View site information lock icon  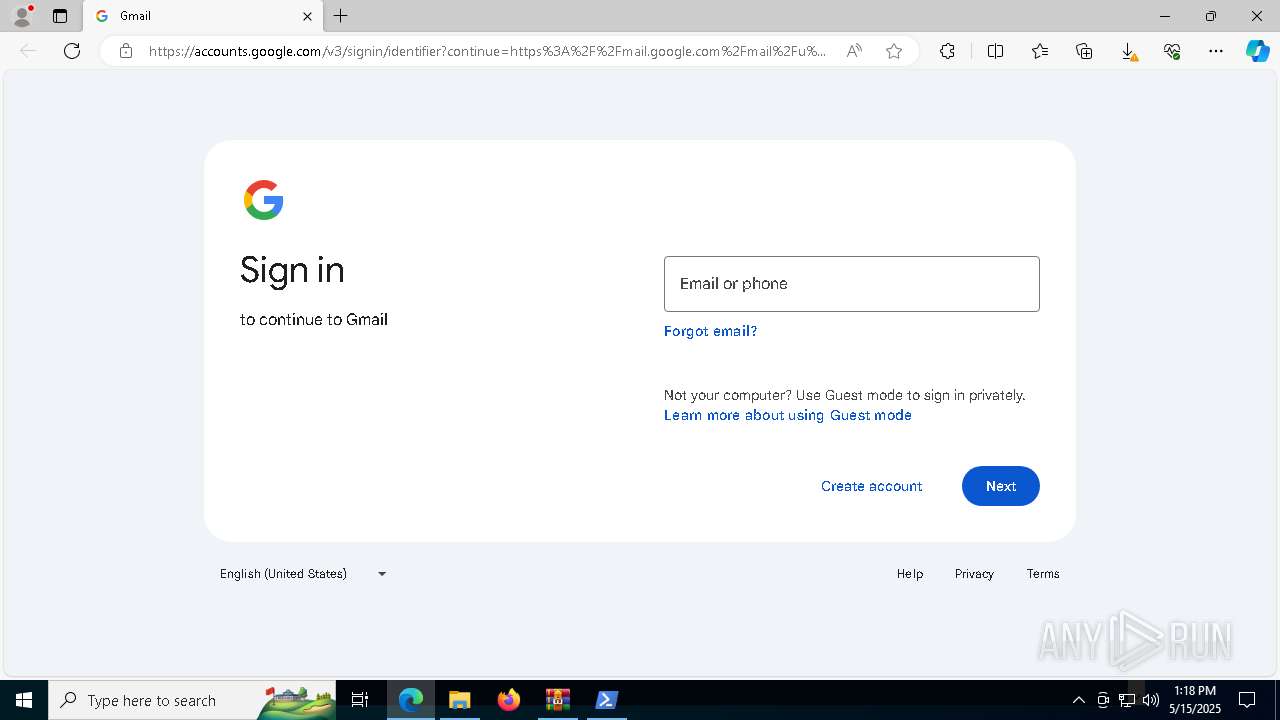click(x=126, y=51)
